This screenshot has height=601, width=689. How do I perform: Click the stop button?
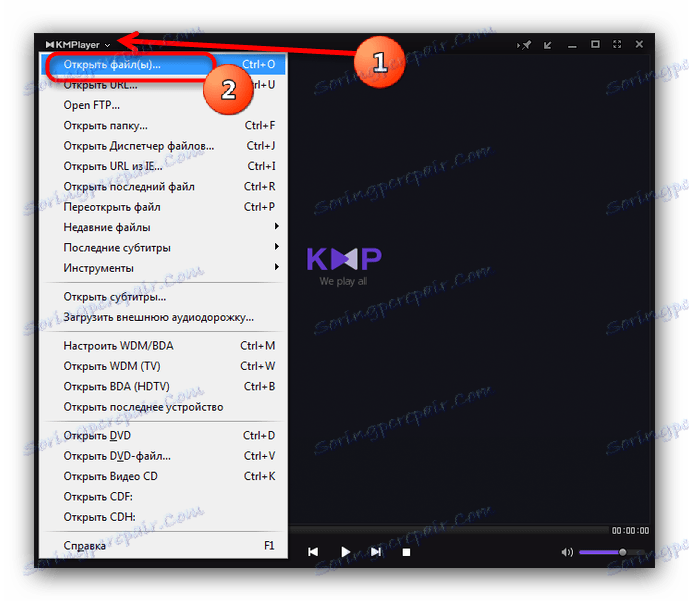pyautogui.click(x=406, y=552)
